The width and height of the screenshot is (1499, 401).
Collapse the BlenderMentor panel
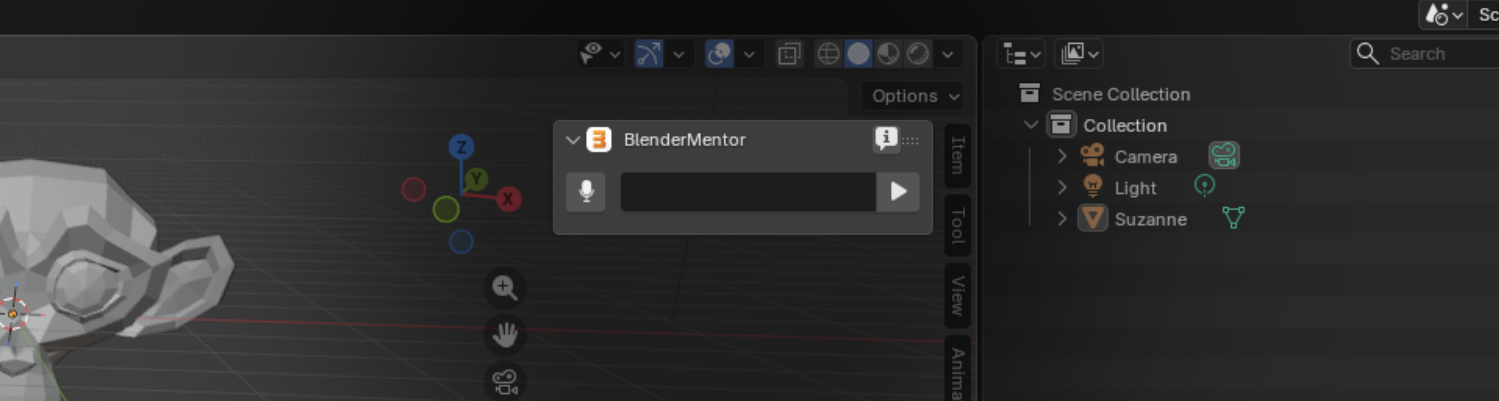573,140
